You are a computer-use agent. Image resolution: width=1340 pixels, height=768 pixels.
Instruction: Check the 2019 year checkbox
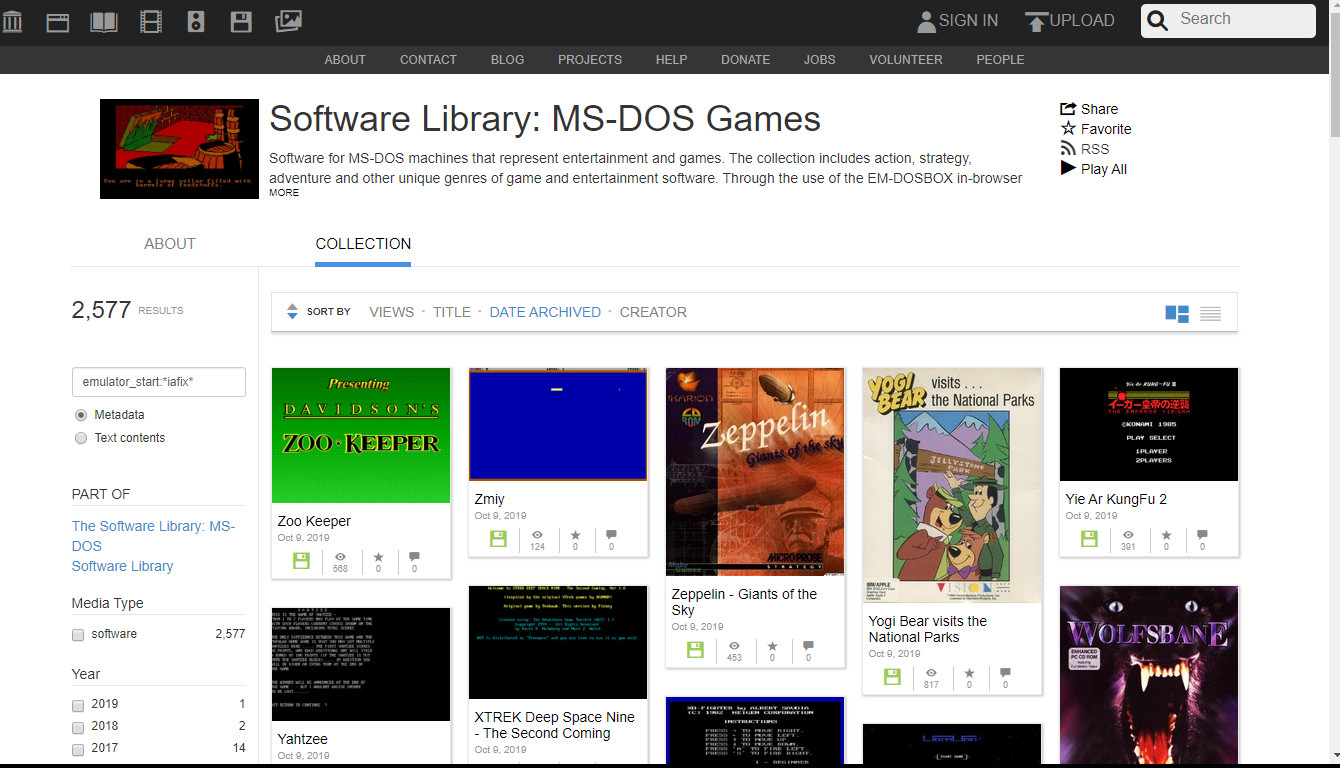[x=78, y=705]
